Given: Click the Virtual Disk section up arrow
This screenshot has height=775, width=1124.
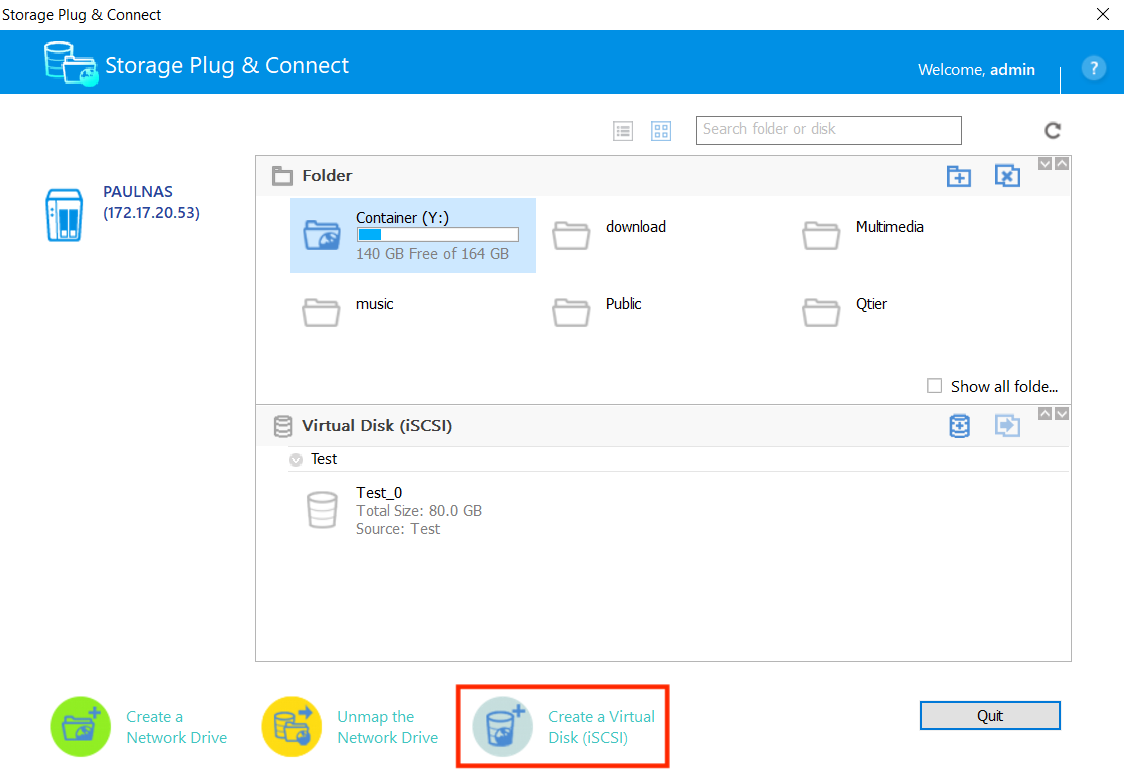Looking at the screenshot, I should [1045, 414].
